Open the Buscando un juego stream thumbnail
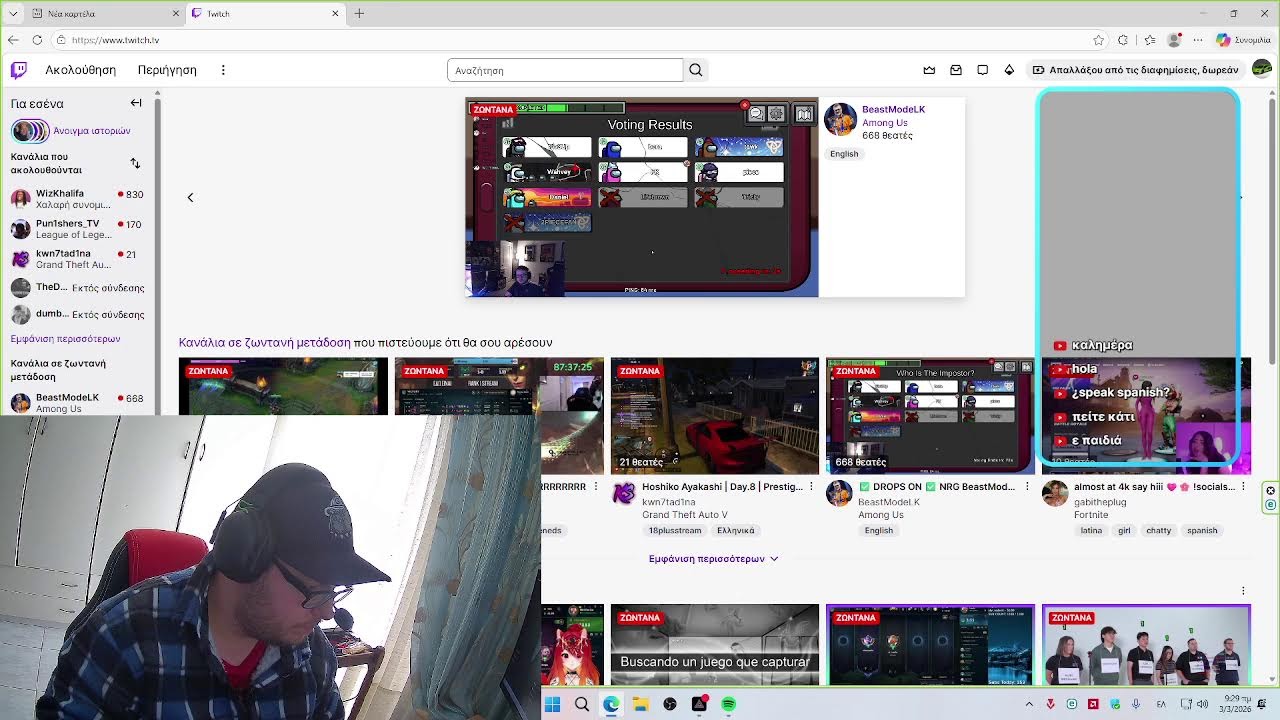The height and width of the screenshot is (720, 1280). coord(714,645)
